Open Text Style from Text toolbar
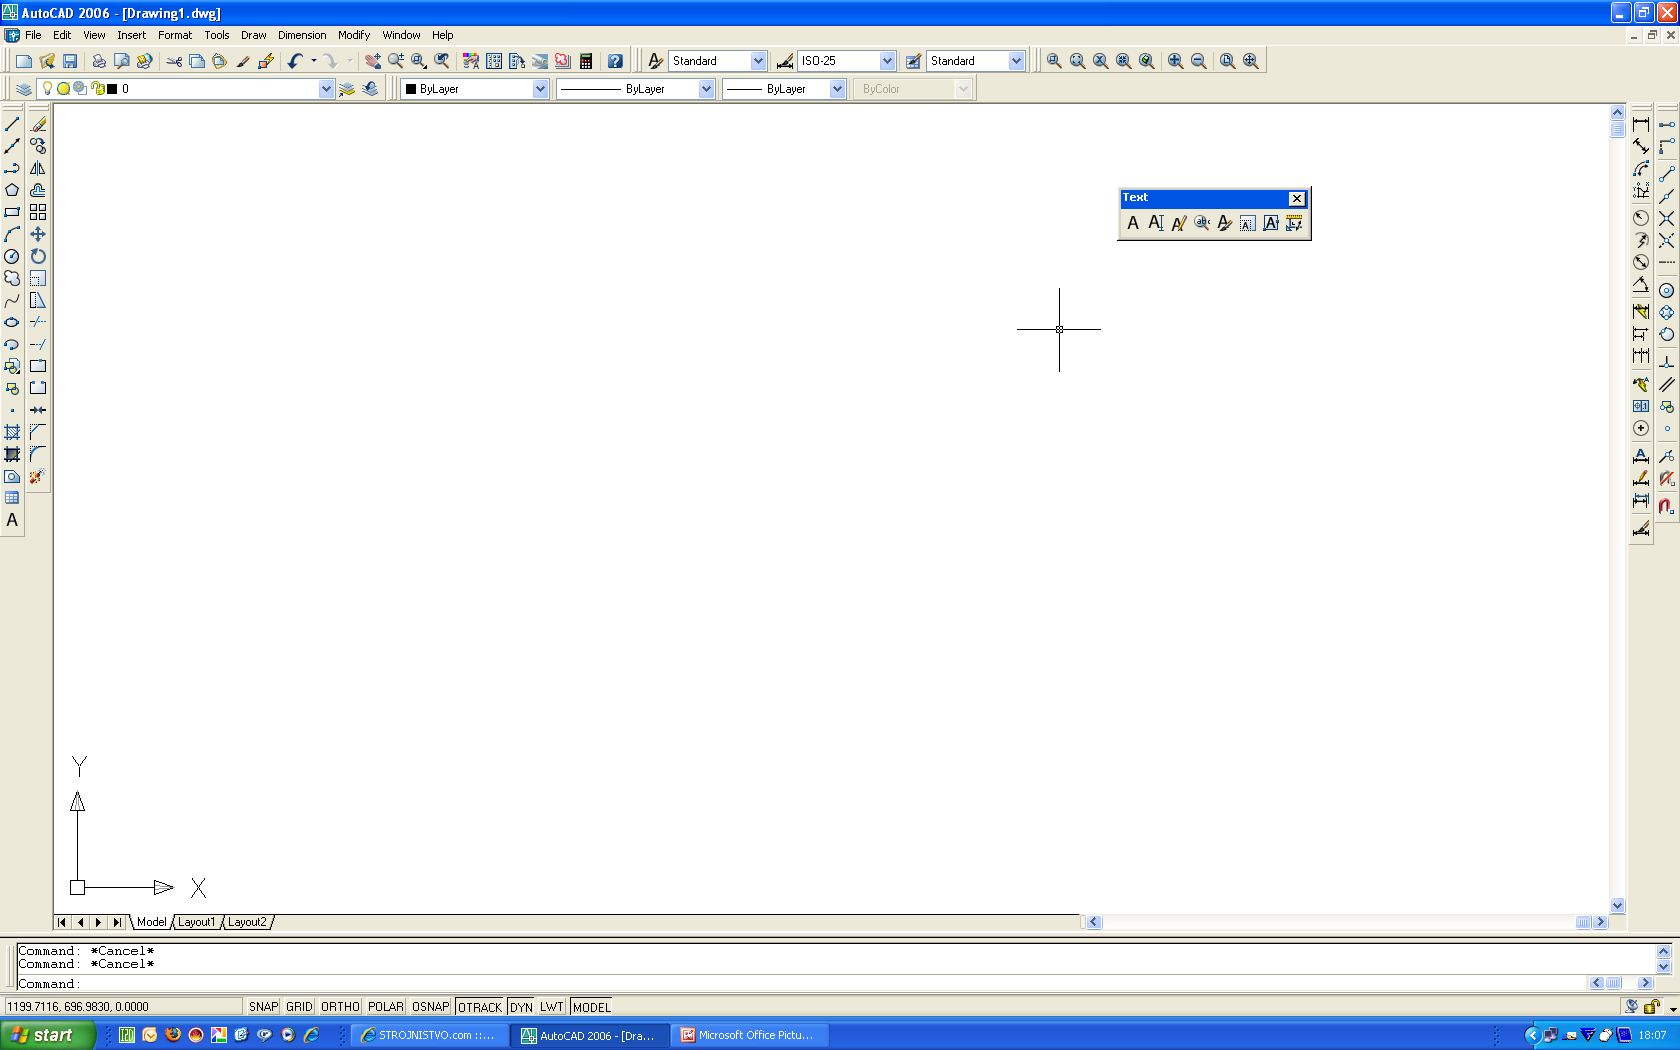This screenshot has height=1050, width=1680. 1225,223
